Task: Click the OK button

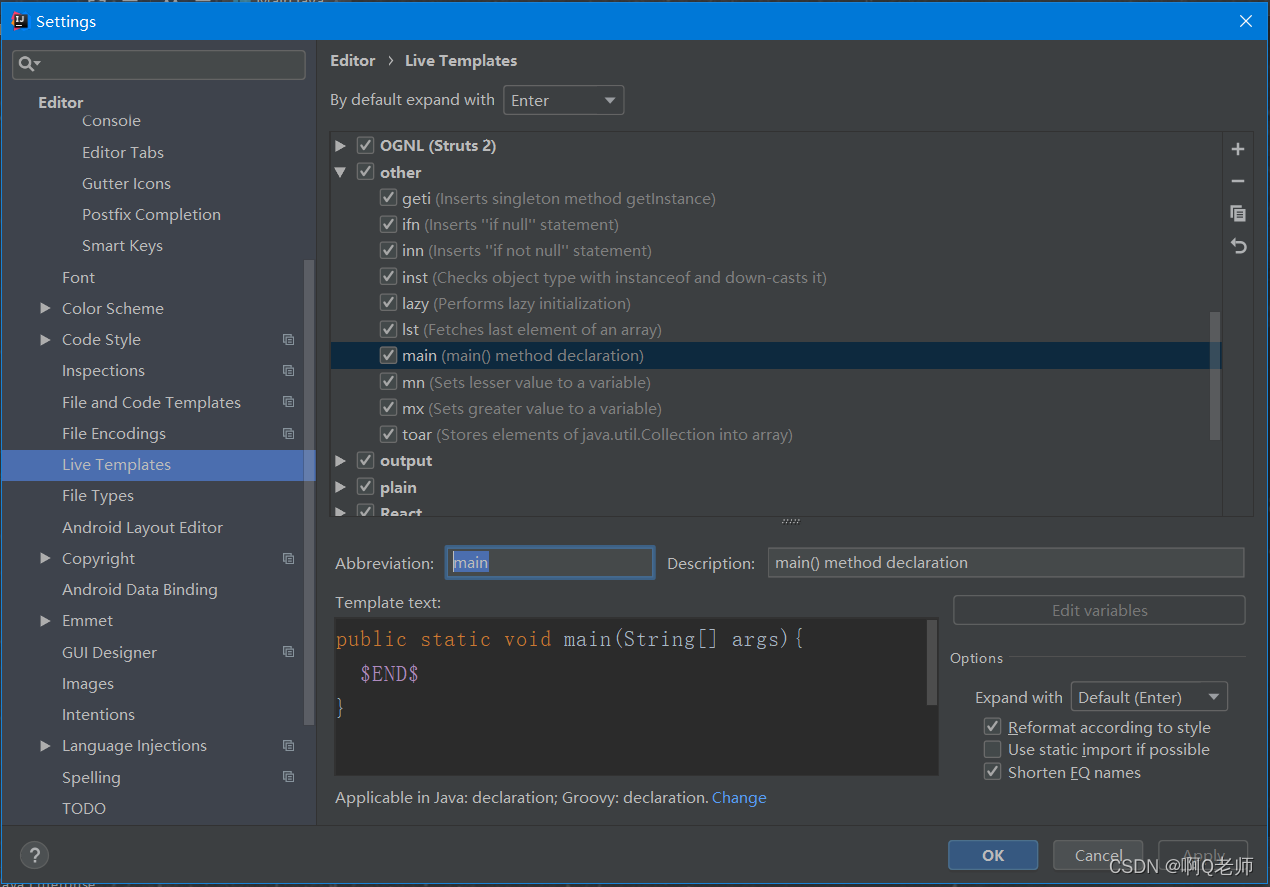Action: [993, 855]
